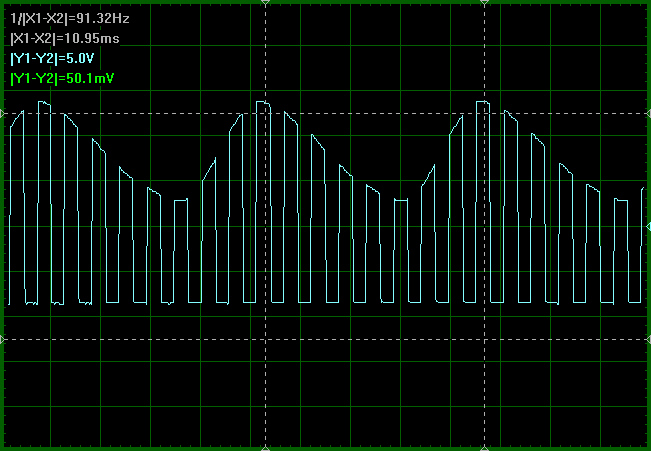Click the waveform pulse peak under the right vertical cursor
This screenshot has height=451, width=651.
(484, 103)
